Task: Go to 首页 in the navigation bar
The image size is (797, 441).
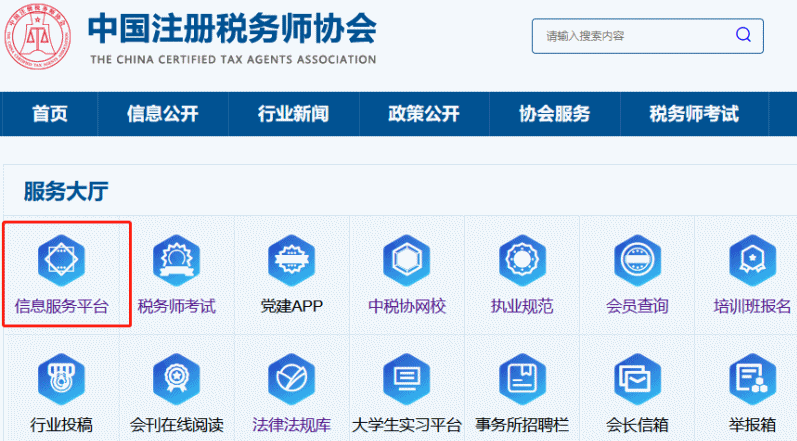Action: [x=49, y=114]
